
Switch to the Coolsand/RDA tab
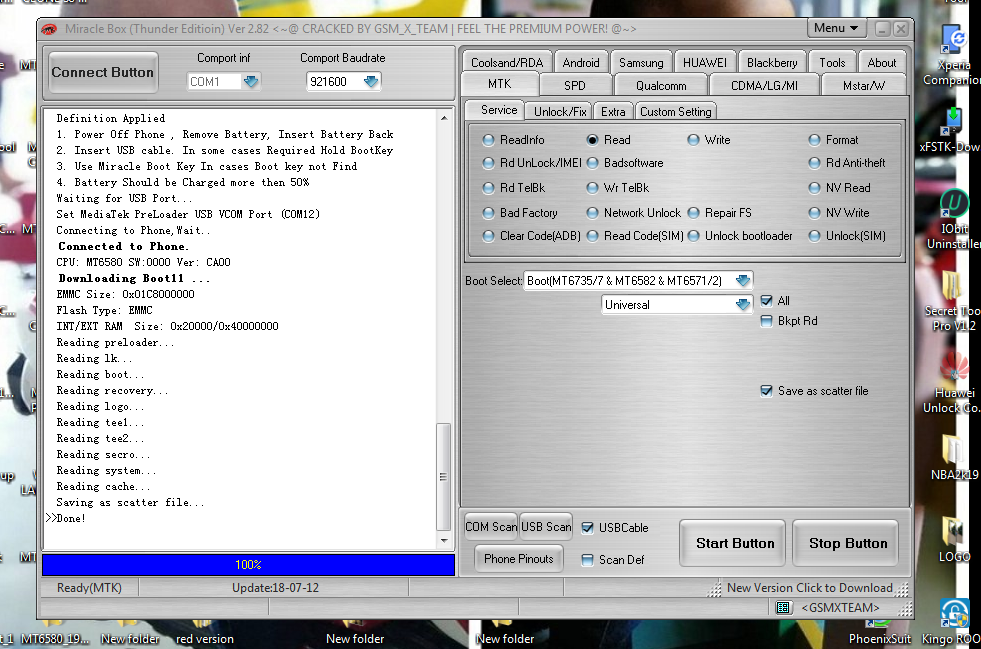(507, 63)
